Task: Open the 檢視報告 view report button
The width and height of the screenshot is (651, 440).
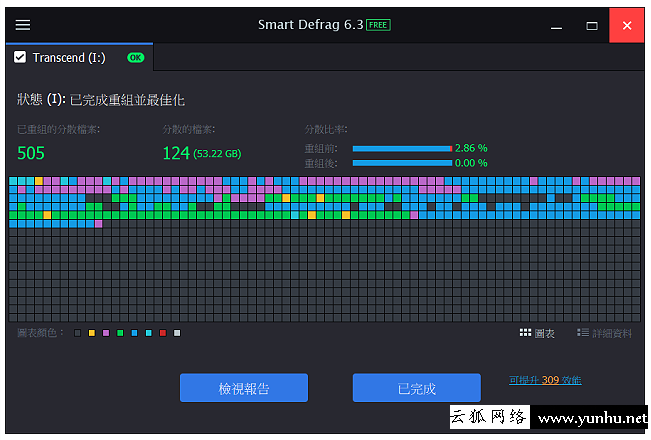Action: (244, 388)
